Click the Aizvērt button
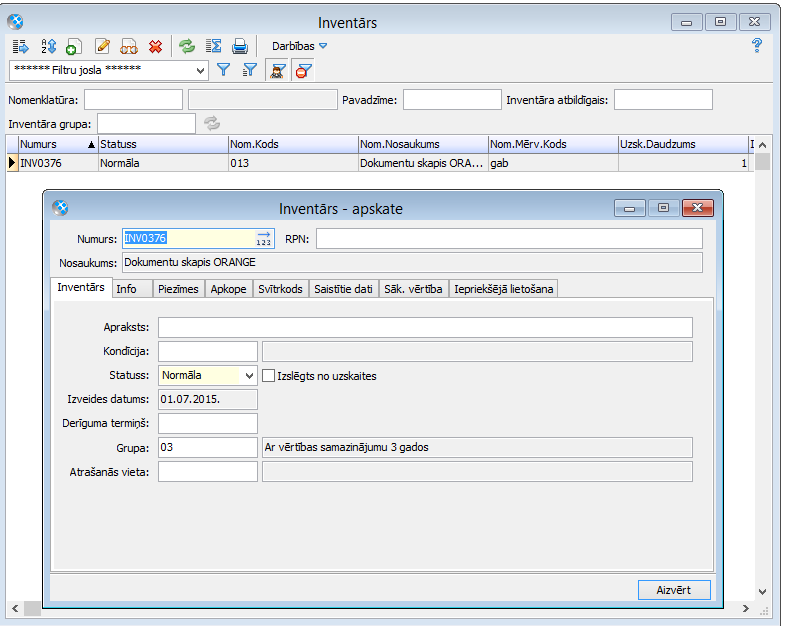The width and height of the screenshot is (788, 626). point(674,590)
